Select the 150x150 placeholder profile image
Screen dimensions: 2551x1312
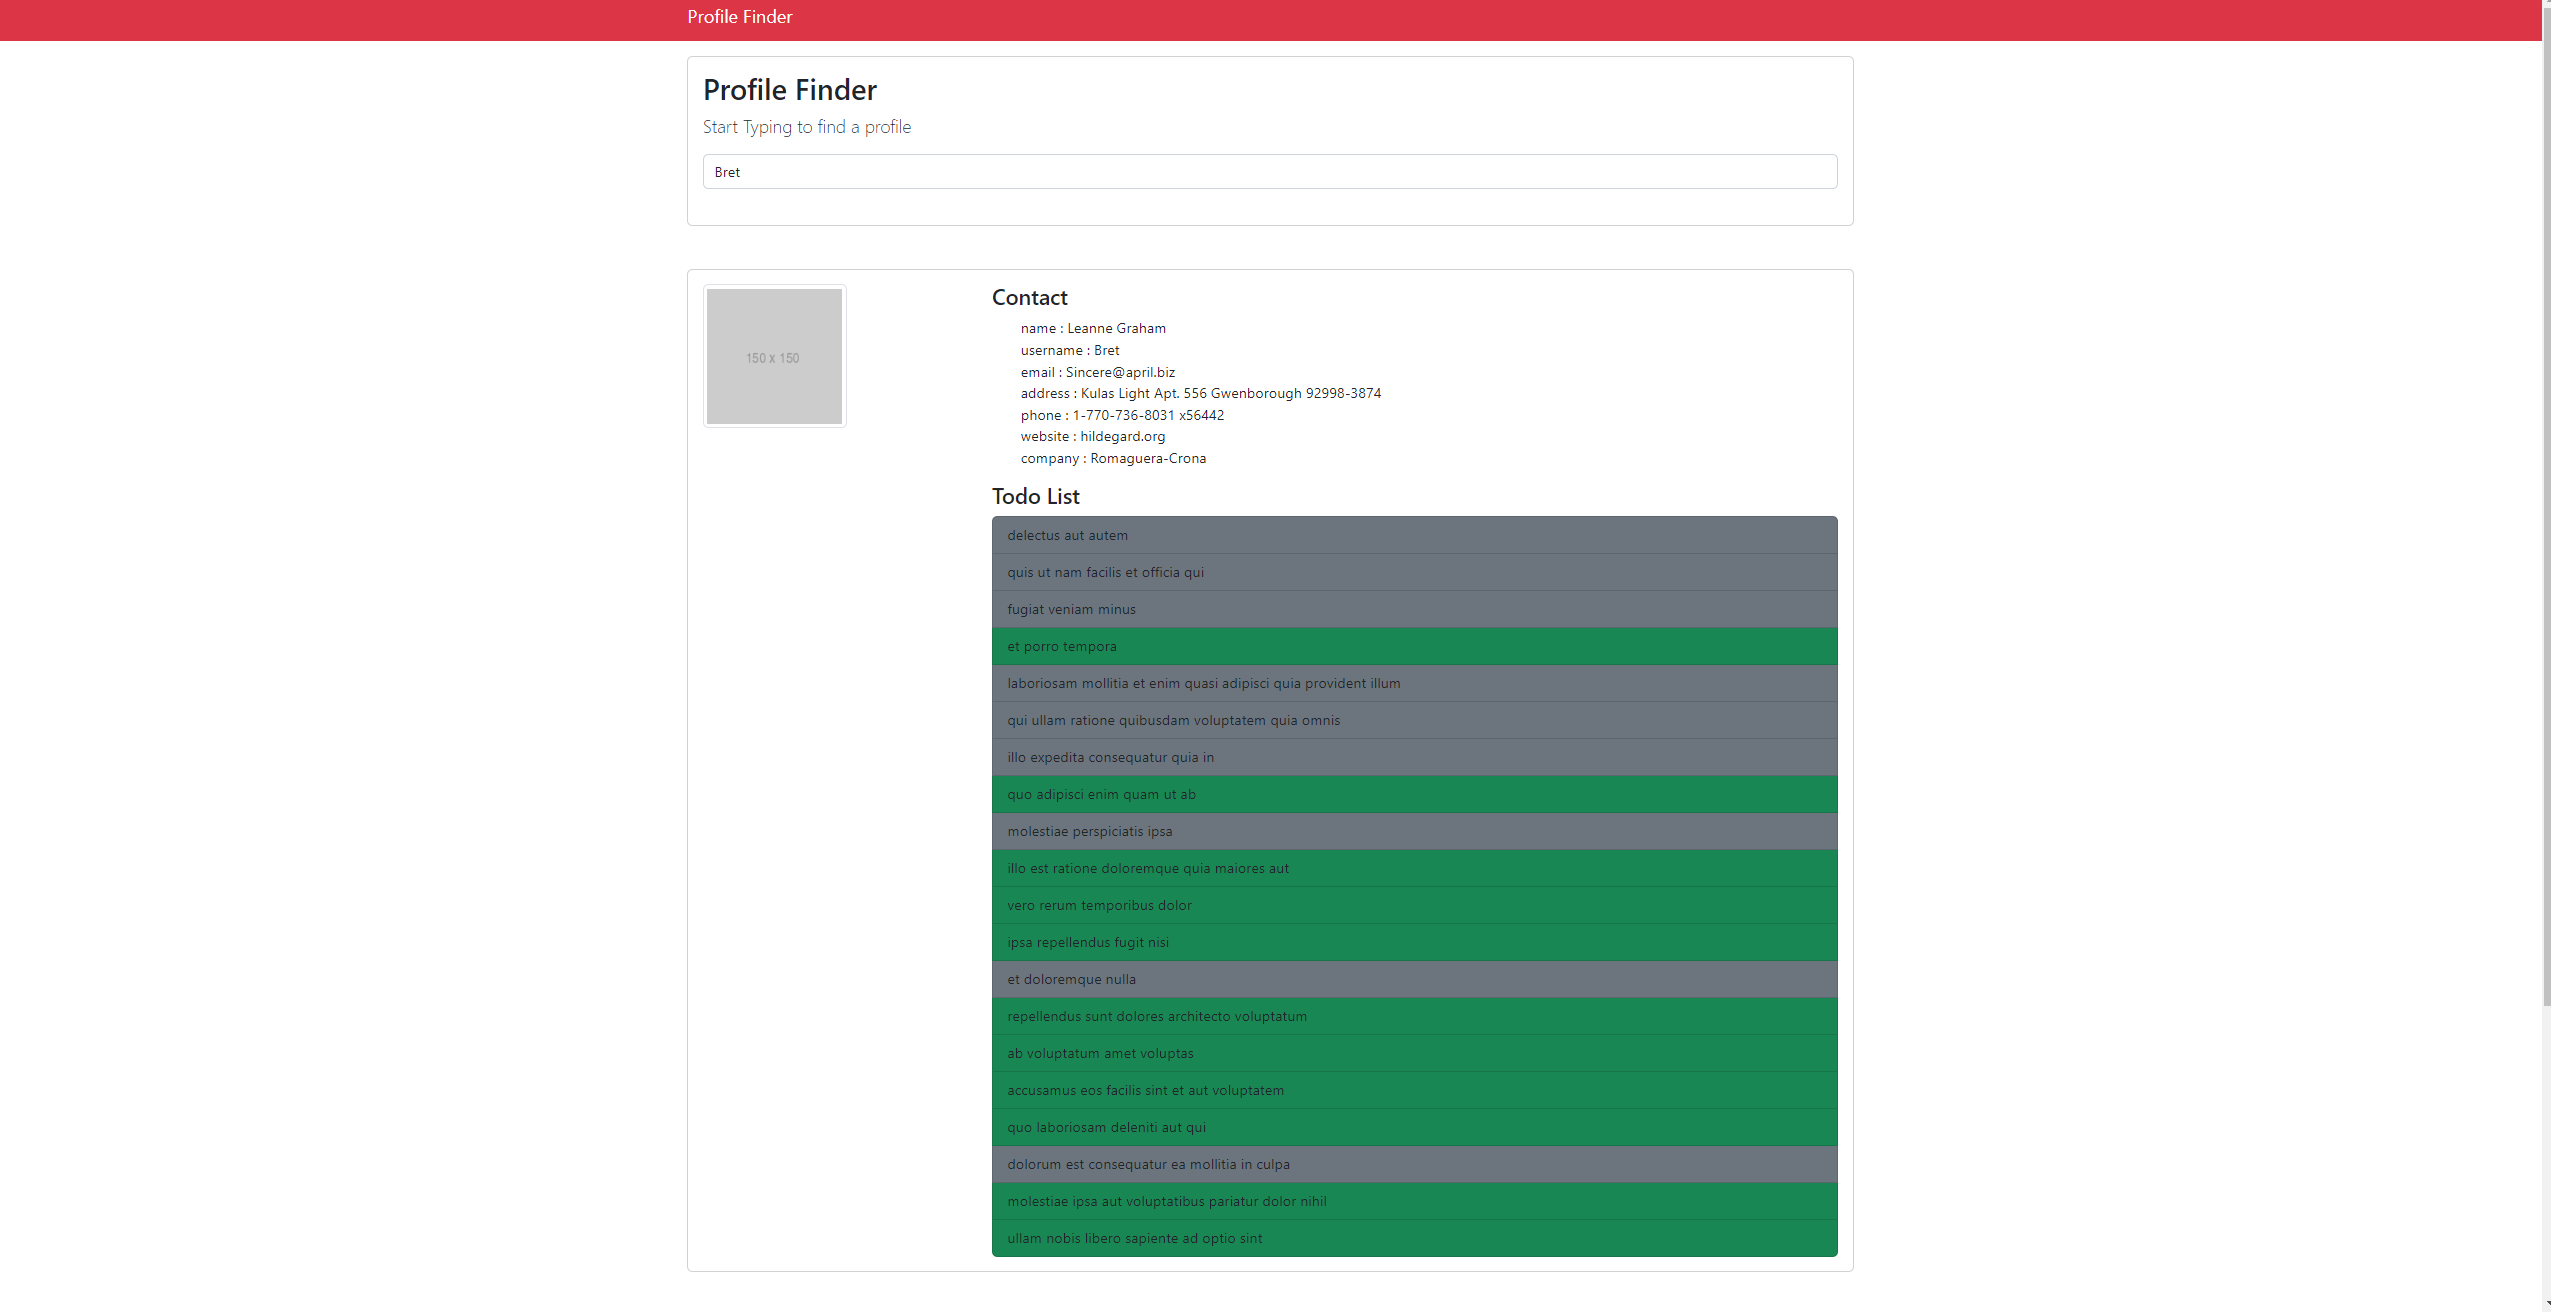coord(773,355)
